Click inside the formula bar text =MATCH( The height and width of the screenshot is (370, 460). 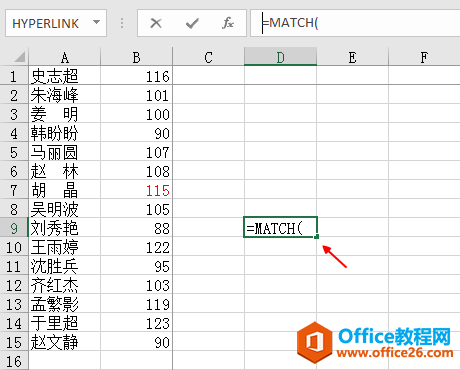[x=290, y=23]
